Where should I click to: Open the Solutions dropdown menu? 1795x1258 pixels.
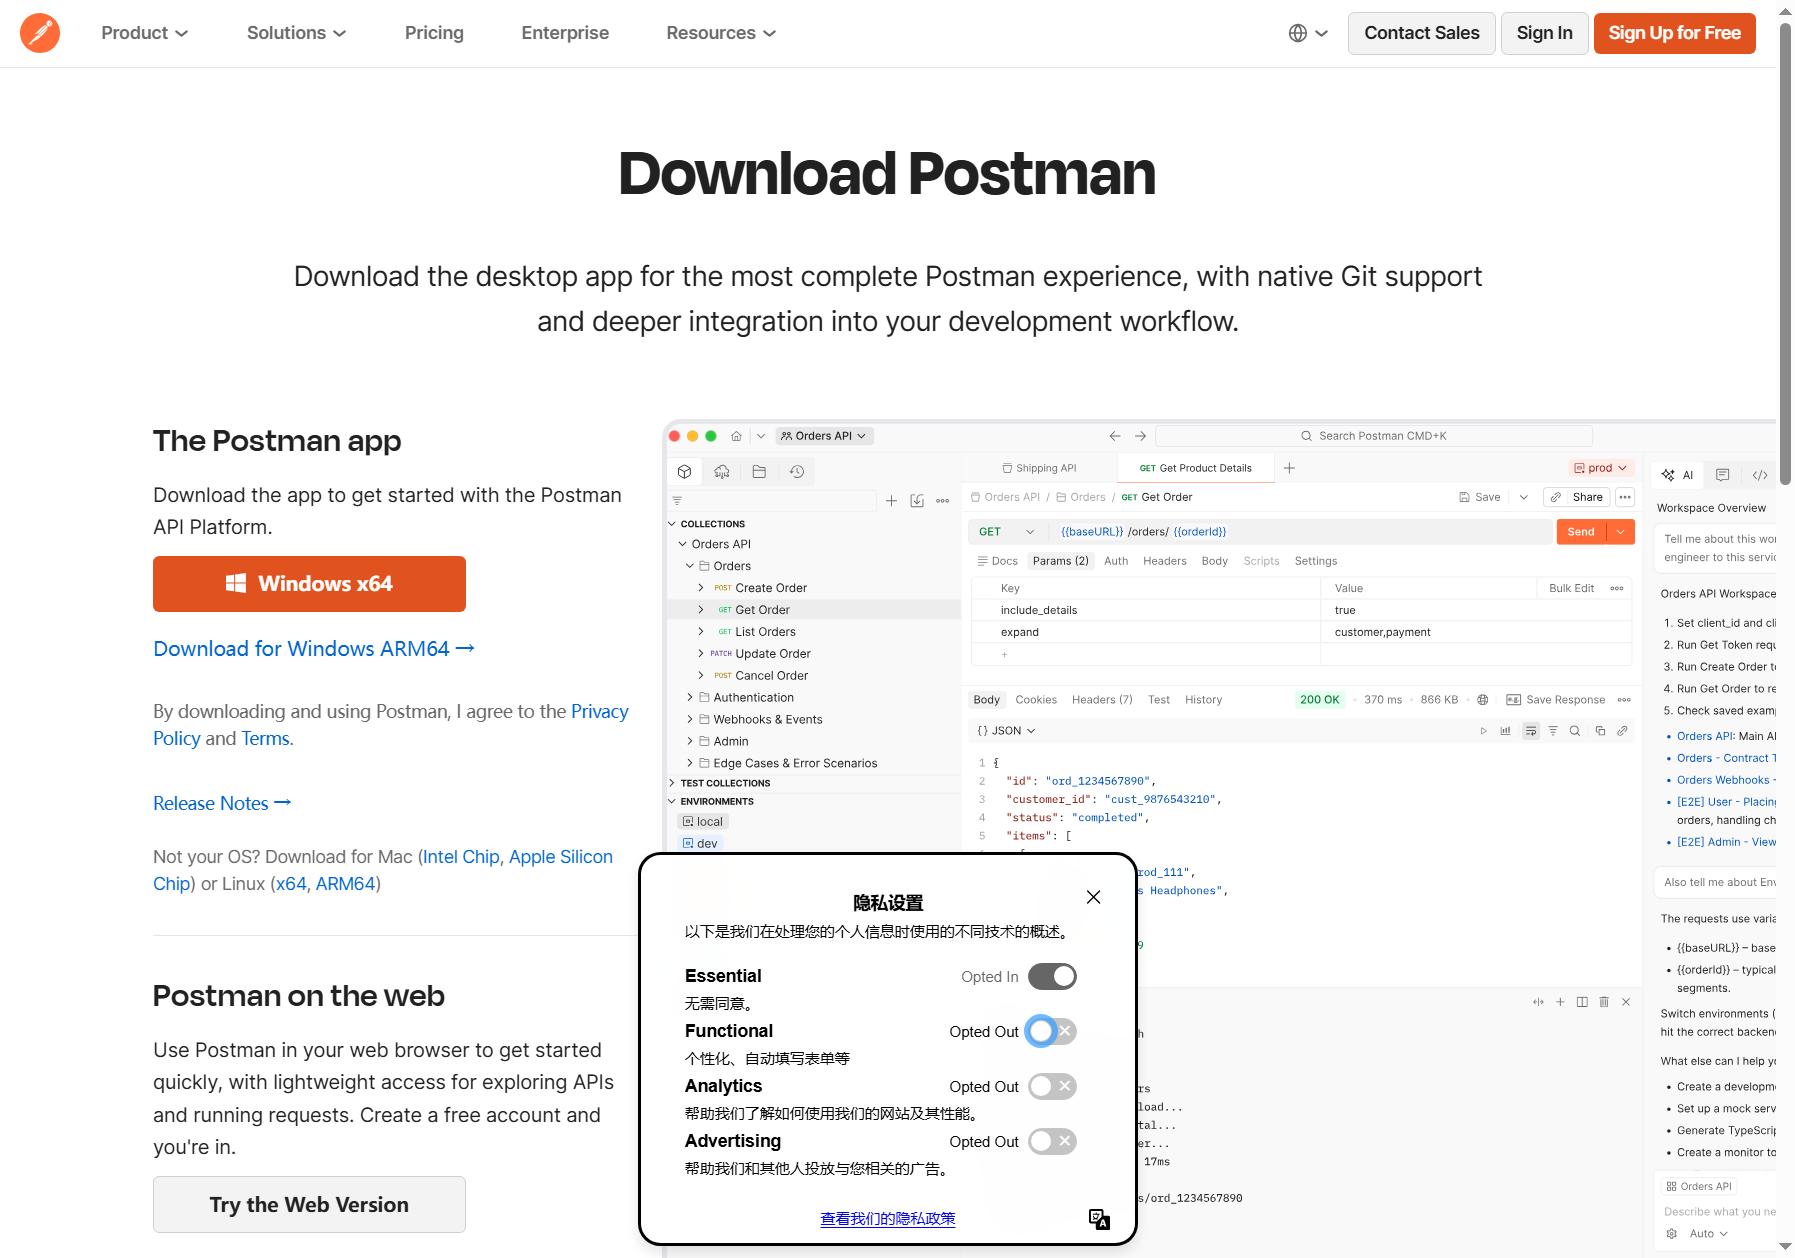point(297,33)
